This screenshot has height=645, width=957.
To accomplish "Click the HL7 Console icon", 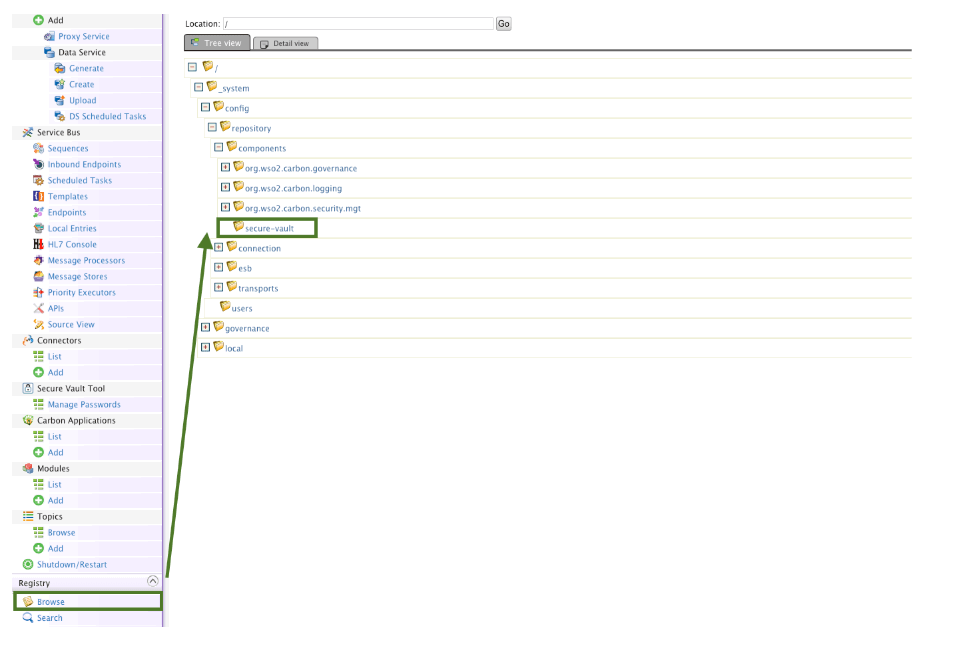I will click(x=39, y=245).
